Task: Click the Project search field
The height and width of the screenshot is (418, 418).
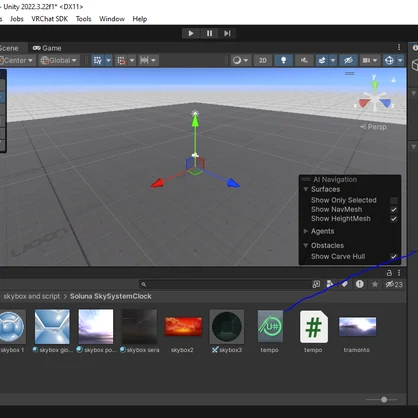Action: click(225, 284)
